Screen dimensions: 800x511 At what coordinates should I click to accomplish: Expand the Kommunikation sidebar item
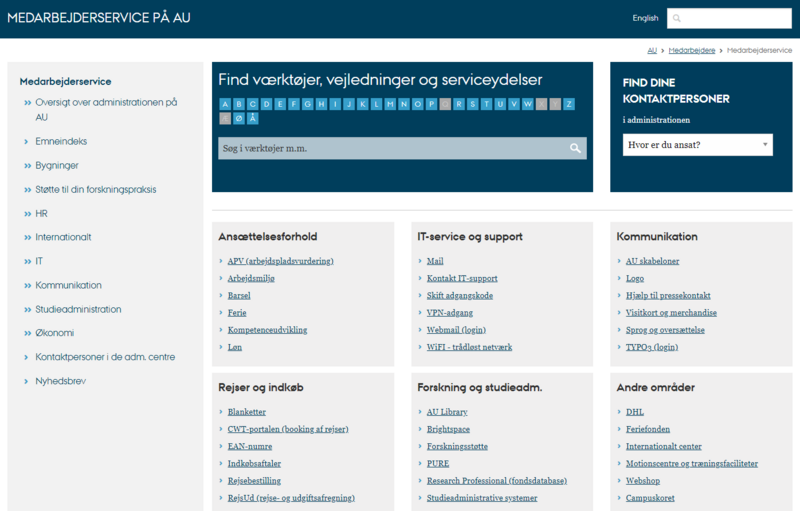28,286
